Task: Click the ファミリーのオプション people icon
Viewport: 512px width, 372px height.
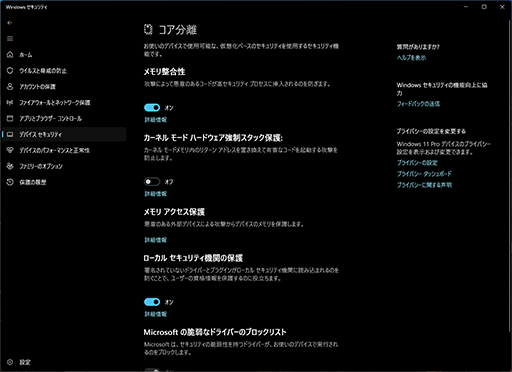Action: pyautogui.click(x=10, y=166)
